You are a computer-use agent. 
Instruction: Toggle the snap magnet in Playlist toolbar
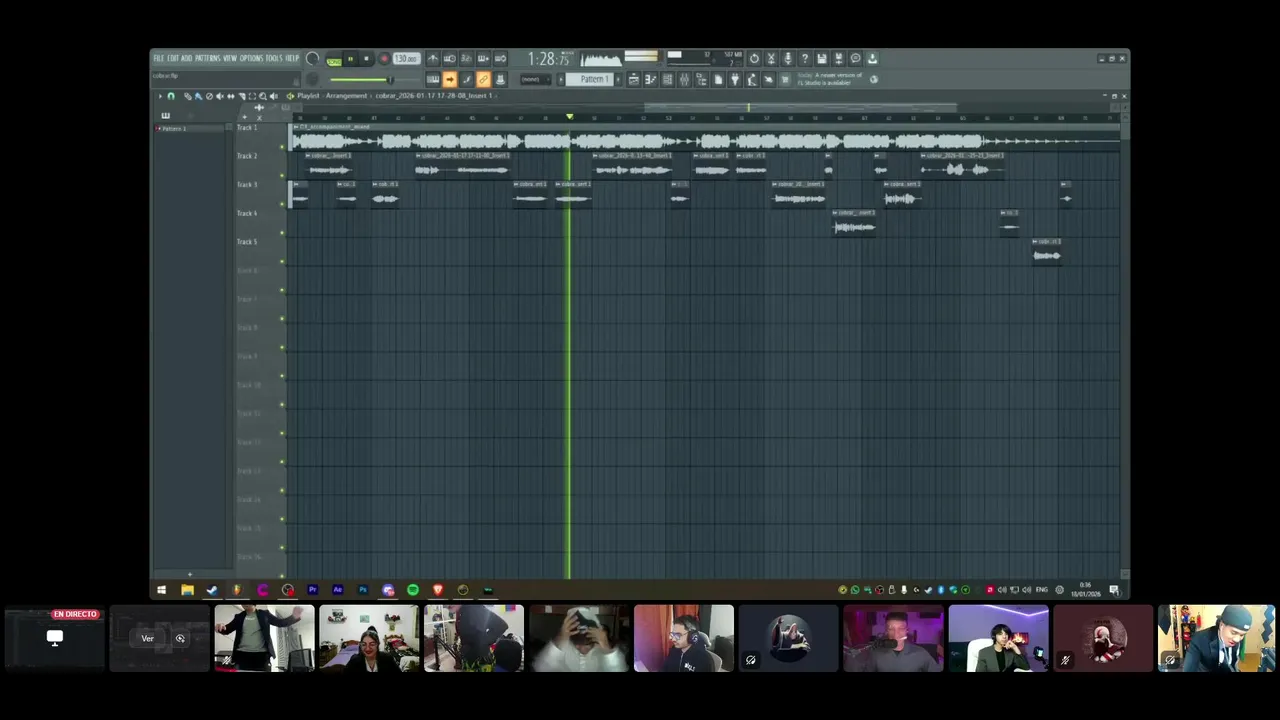(x=171, y=96)
